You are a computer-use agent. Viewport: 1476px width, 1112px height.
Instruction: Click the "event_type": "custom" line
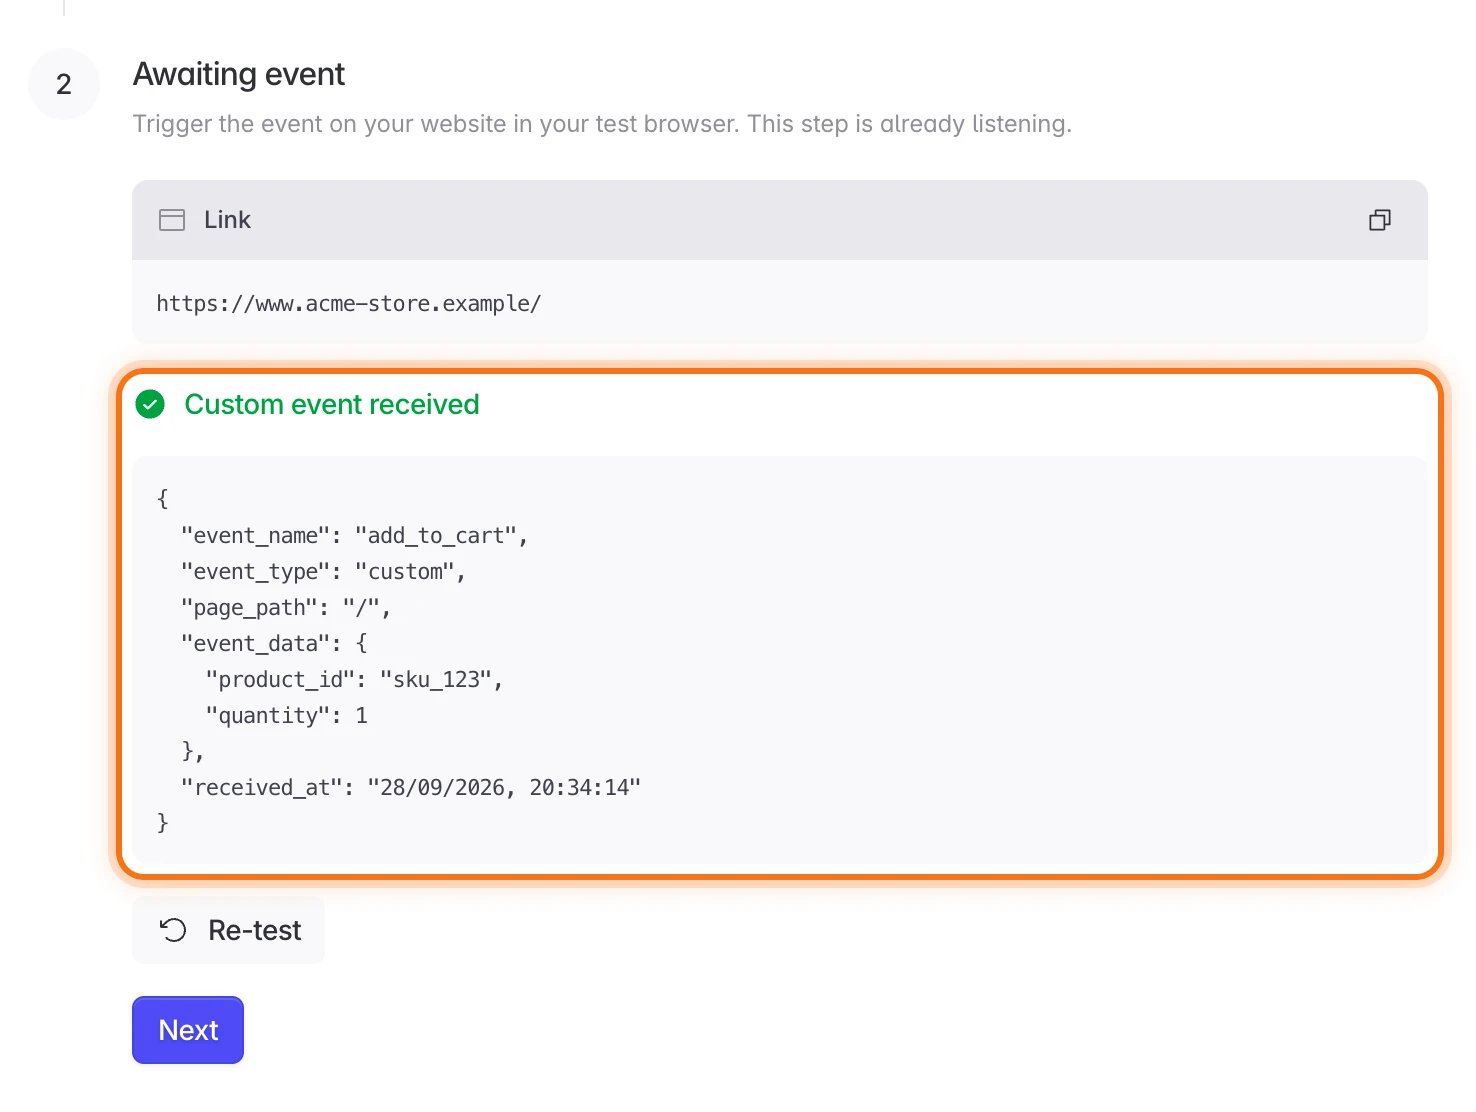pyautogui.click(x=323, y=572)
